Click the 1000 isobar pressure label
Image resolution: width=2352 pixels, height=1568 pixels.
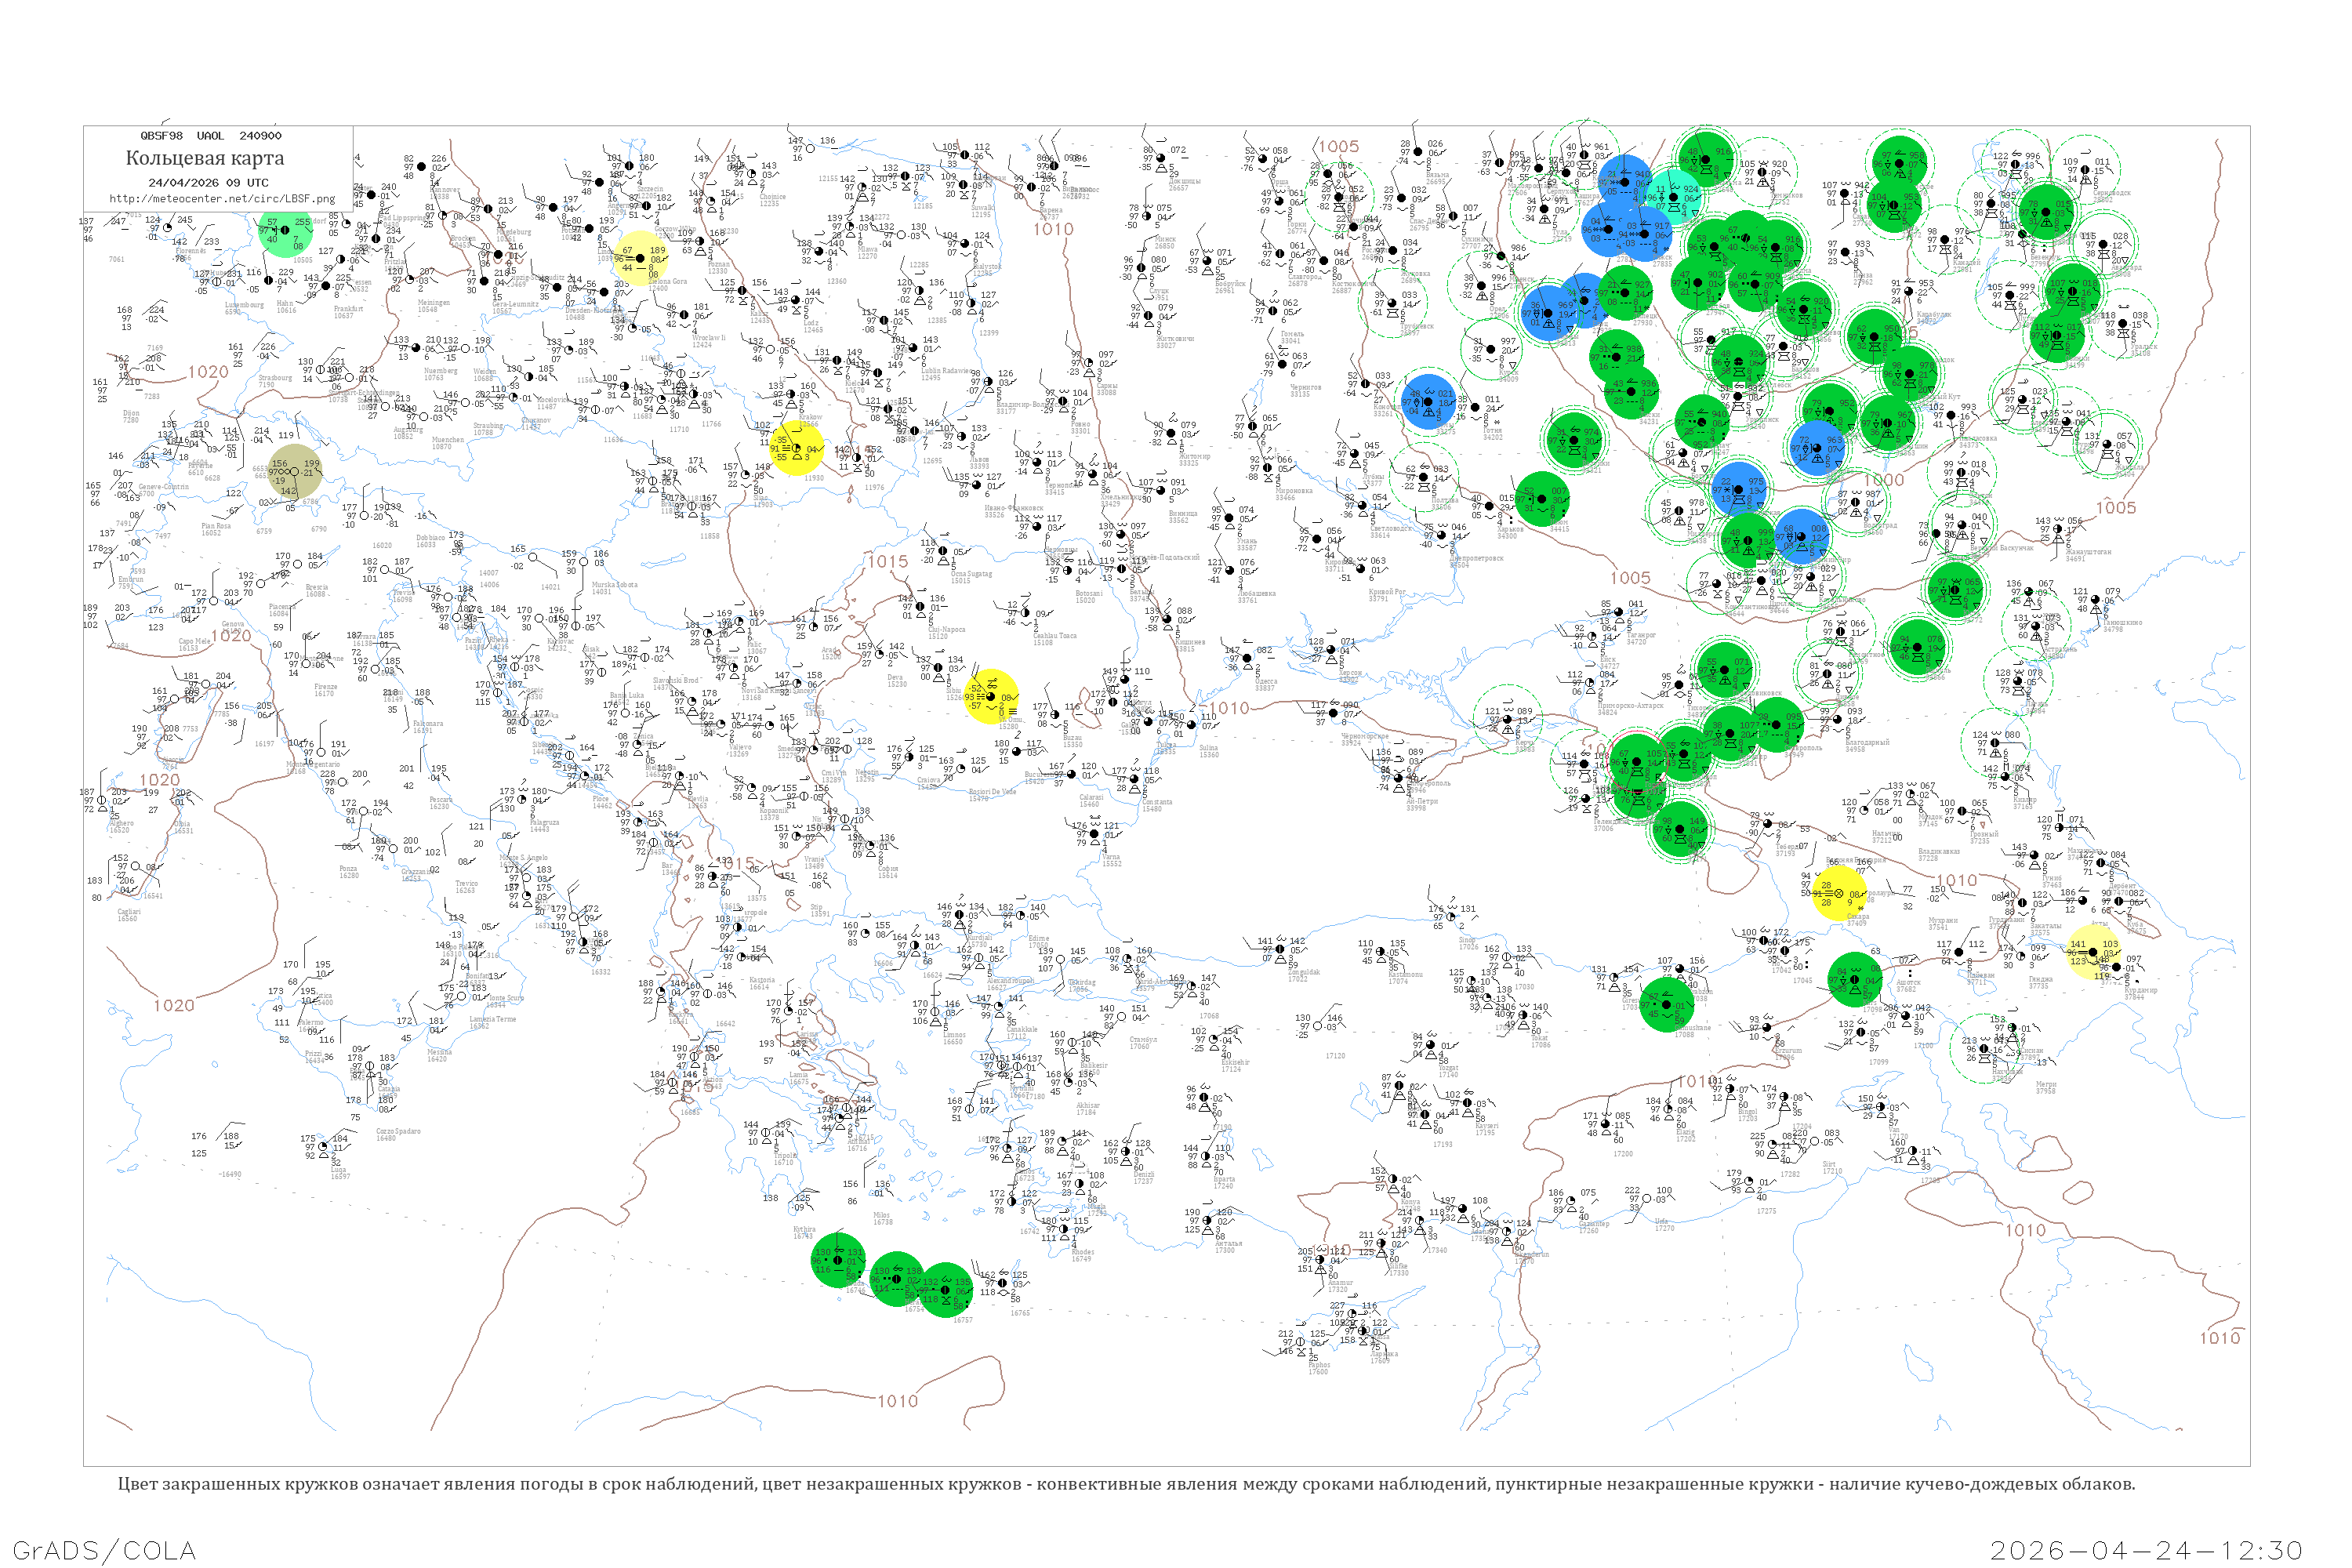tap(1883, 480)
